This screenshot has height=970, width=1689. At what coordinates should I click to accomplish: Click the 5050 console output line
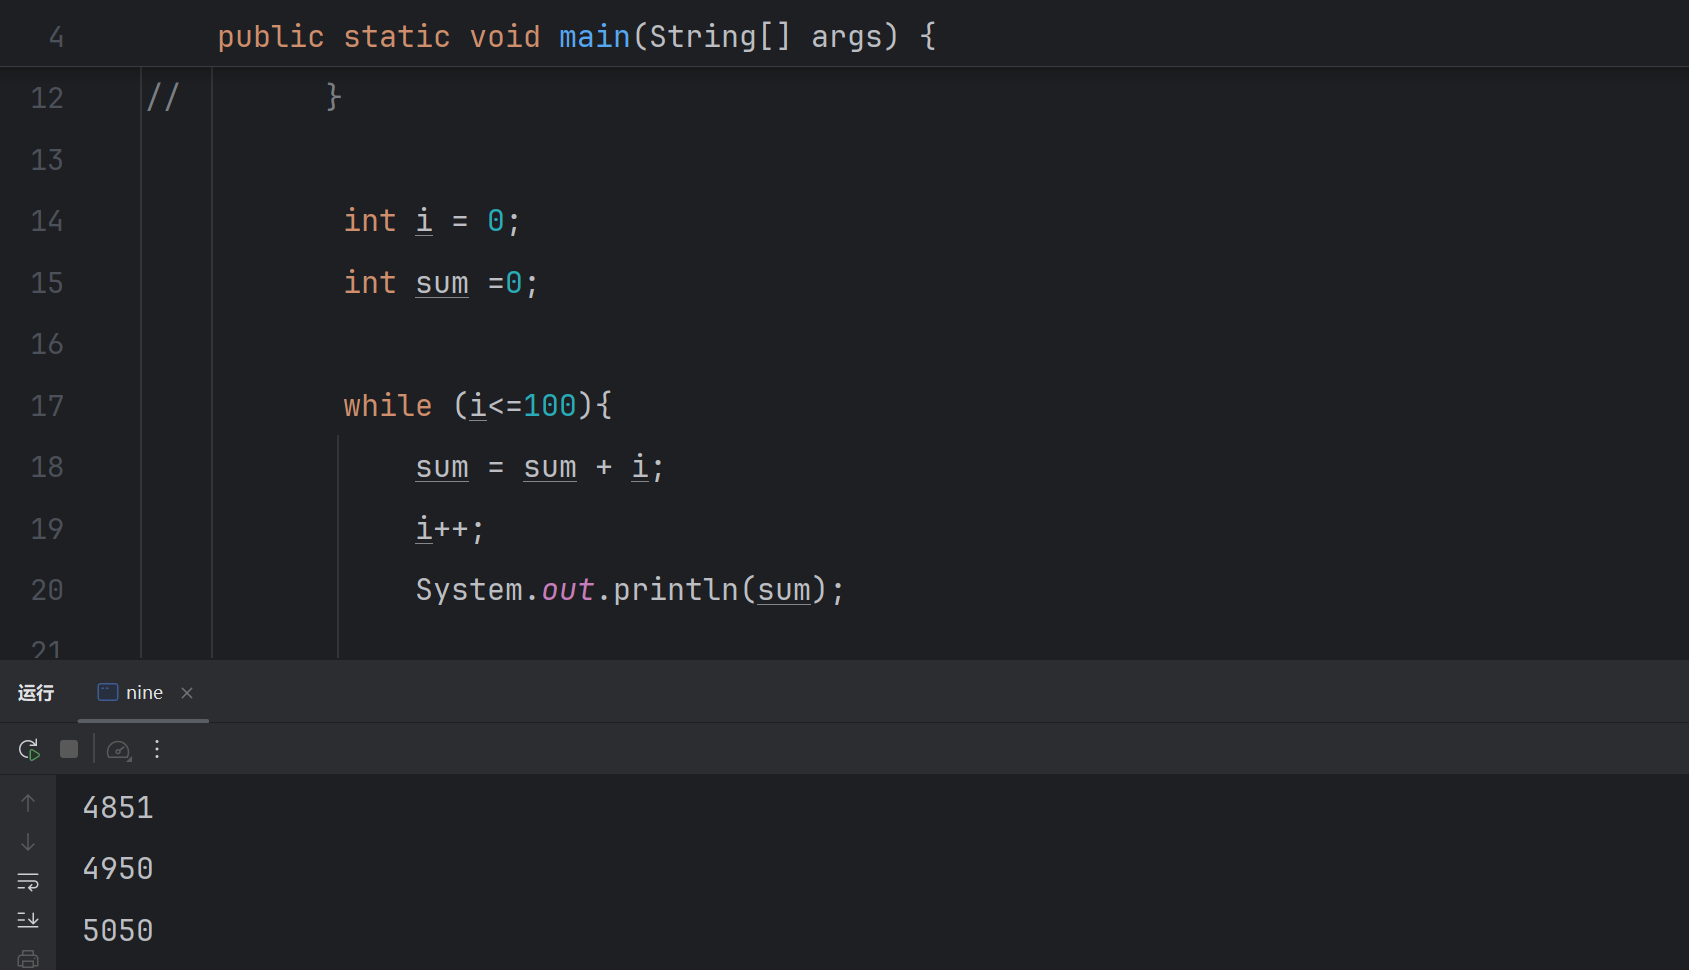(118, 931)
